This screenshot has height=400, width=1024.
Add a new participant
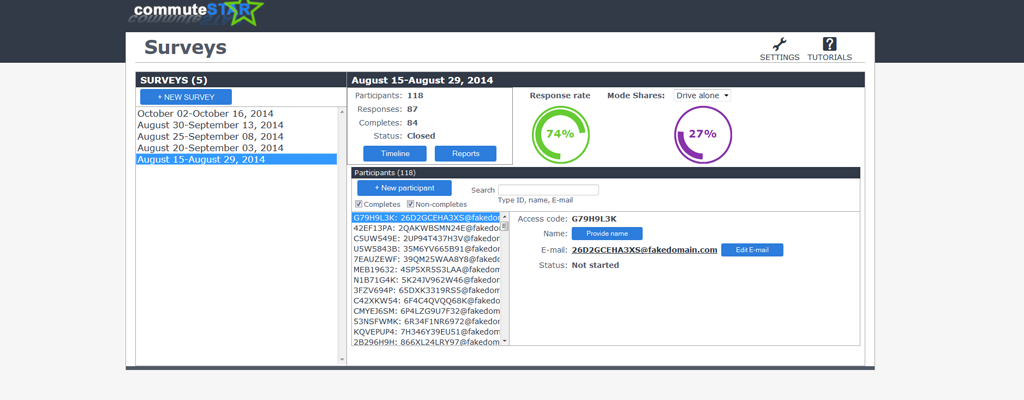pyautogui.click(x=404, y=188)
